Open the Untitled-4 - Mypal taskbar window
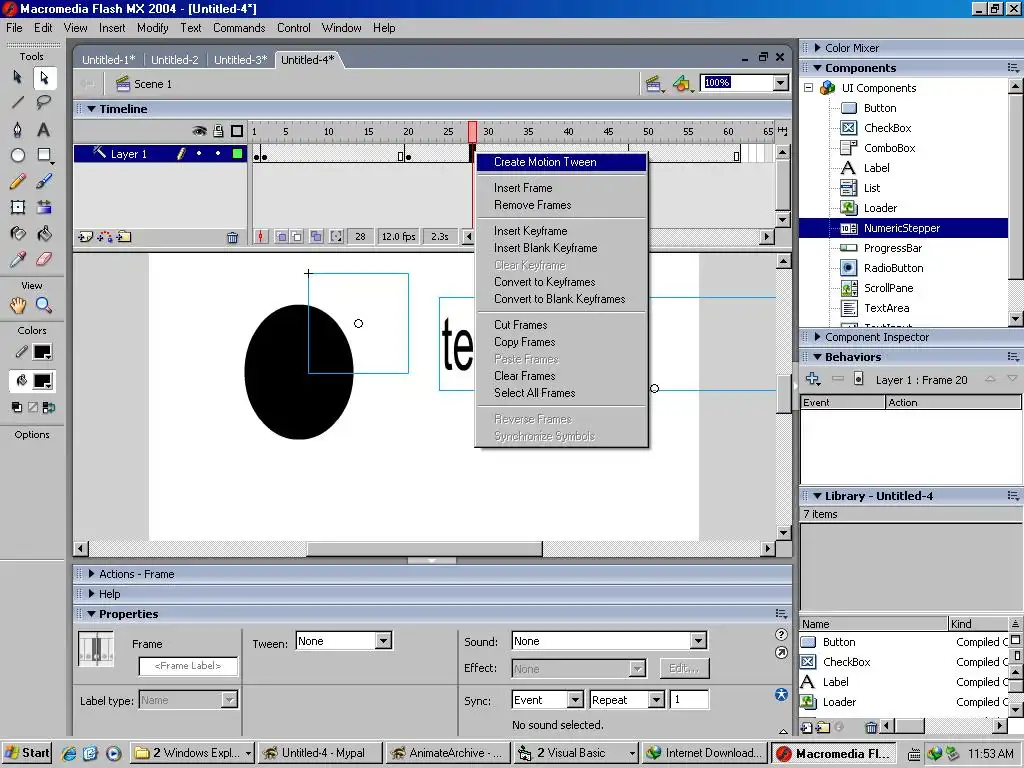 pyautogui.click(x=319, y=753)
